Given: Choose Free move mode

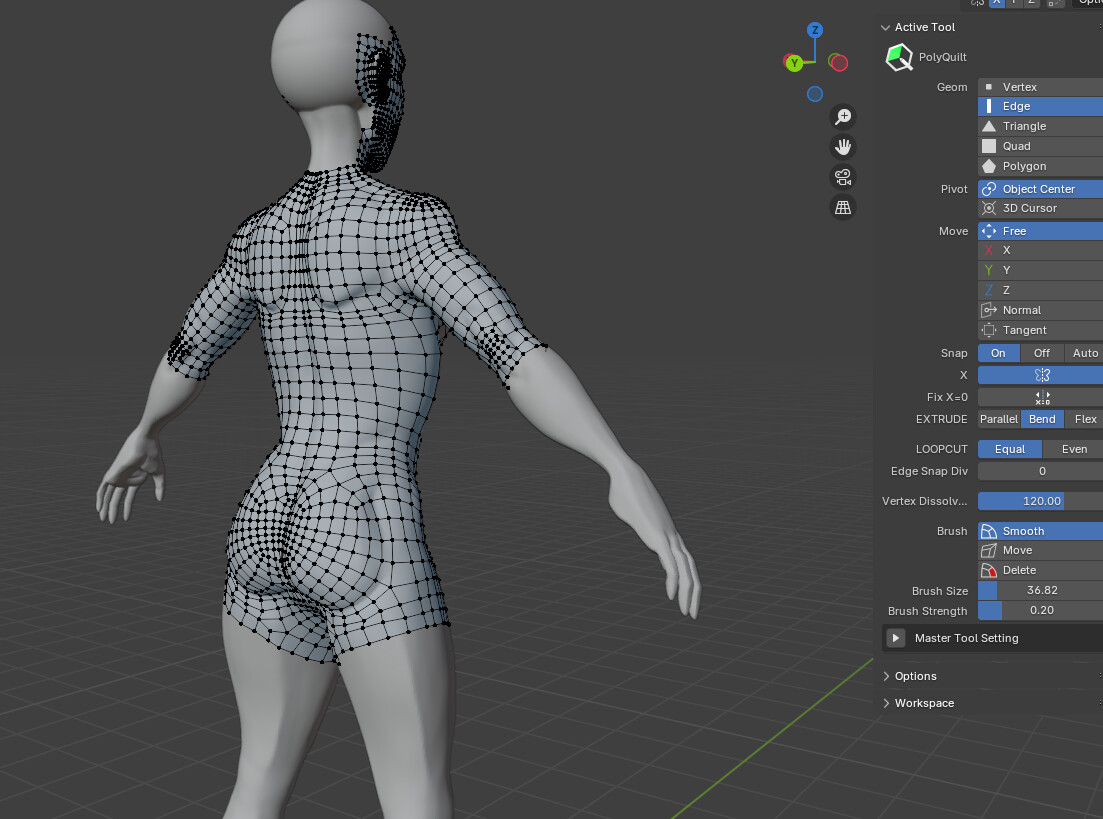Looking at the screenshot, I should [x=1040, y=231].
